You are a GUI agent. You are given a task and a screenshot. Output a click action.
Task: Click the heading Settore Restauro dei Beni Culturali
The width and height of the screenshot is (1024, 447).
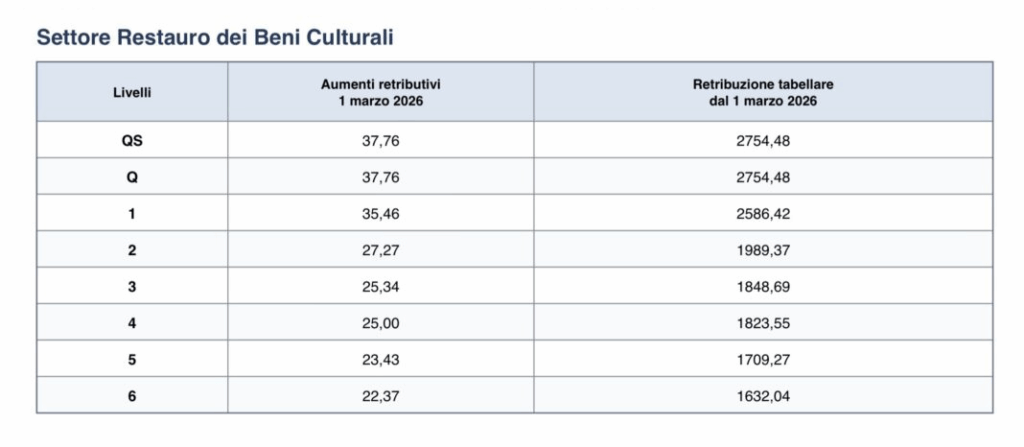click(x=215, y=38)
